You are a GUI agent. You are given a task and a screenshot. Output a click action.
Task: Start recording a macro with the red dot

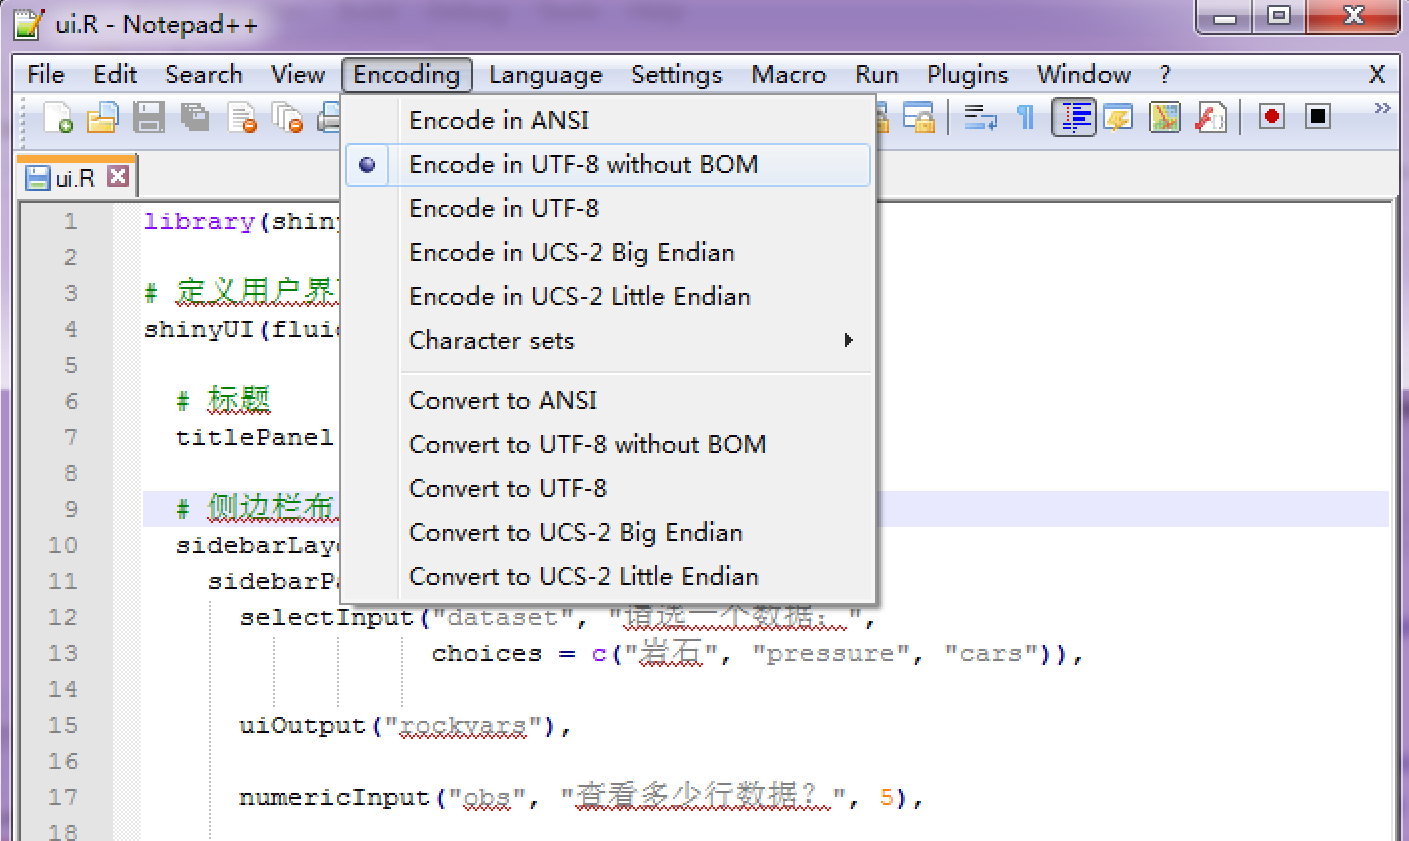[1270, 116]
